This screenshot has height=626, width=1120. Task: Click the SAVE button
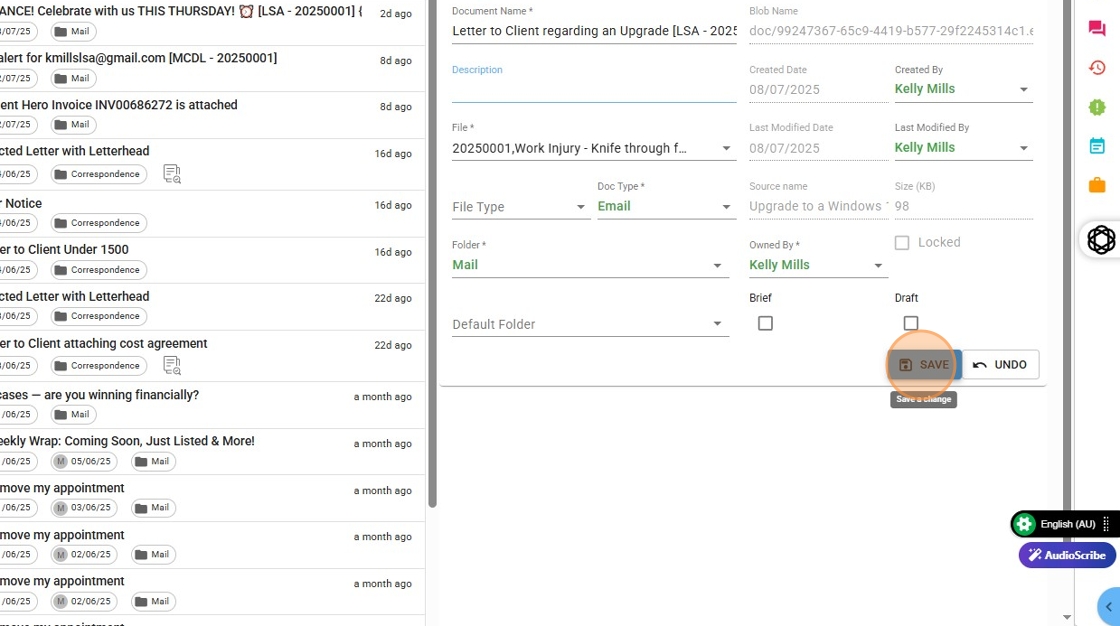[x=923, y=365]
